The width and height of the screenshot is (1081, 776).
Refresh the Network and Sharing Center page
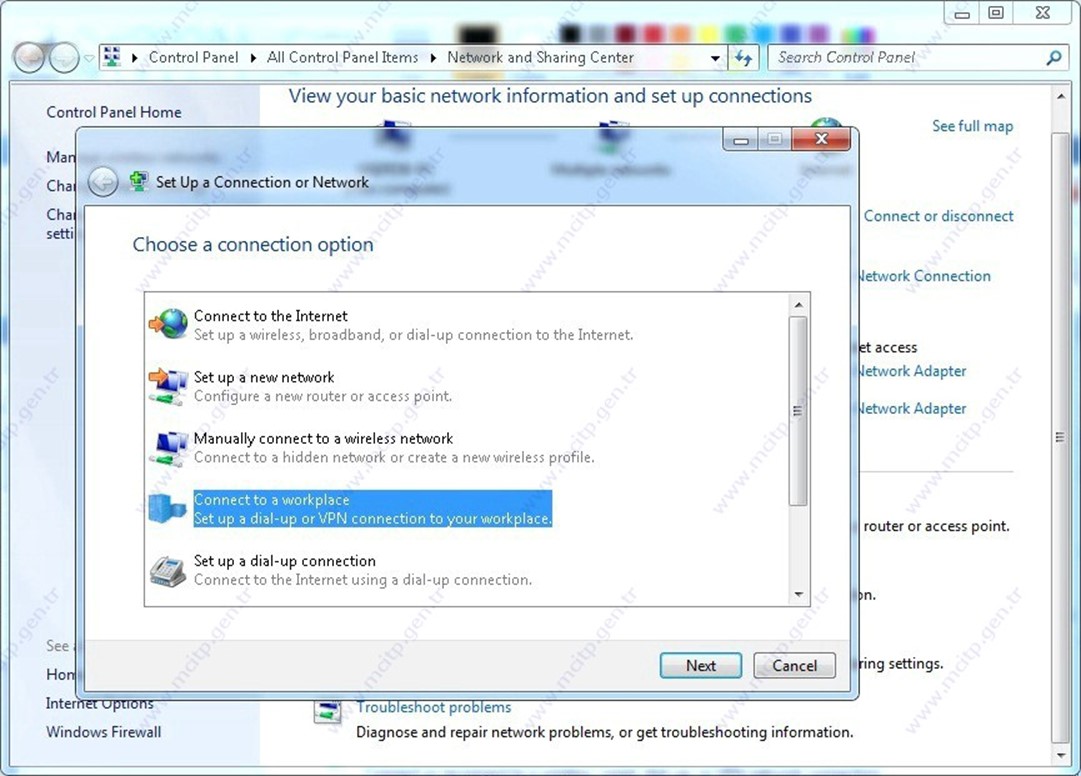(743, 58)
